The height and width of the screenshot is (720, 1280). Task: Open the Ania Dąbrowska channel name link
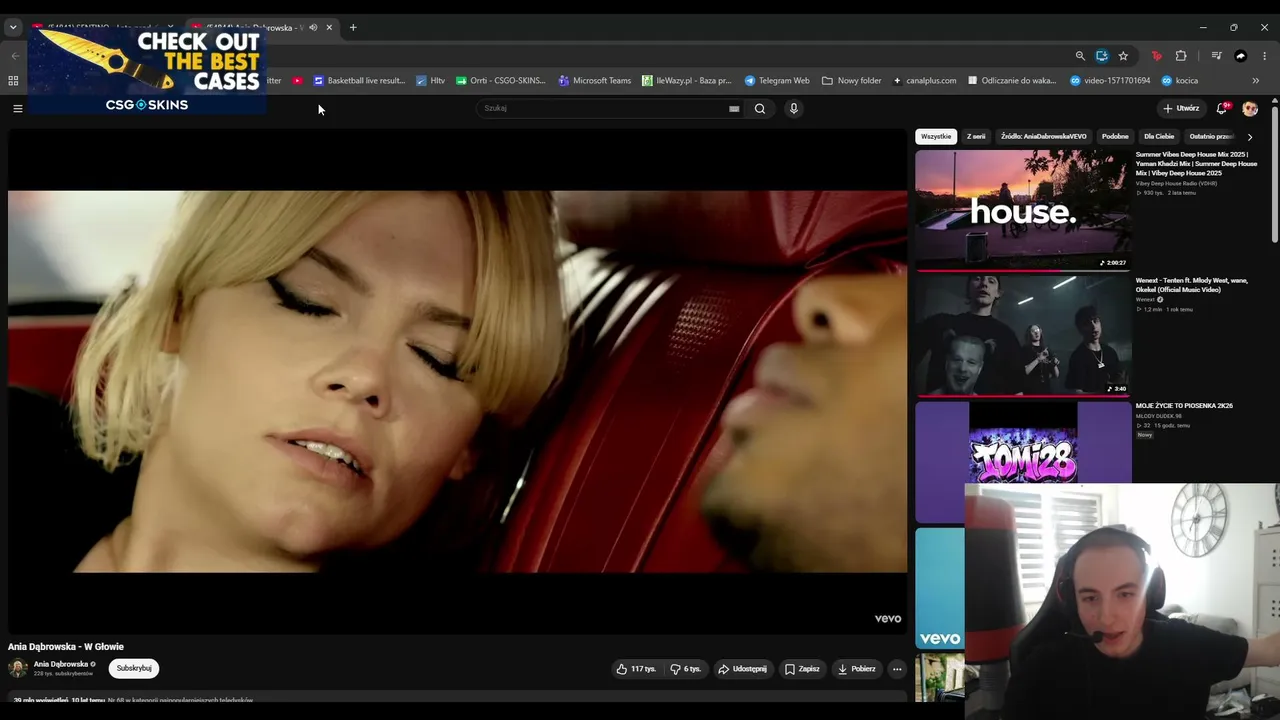coord(61,664)
